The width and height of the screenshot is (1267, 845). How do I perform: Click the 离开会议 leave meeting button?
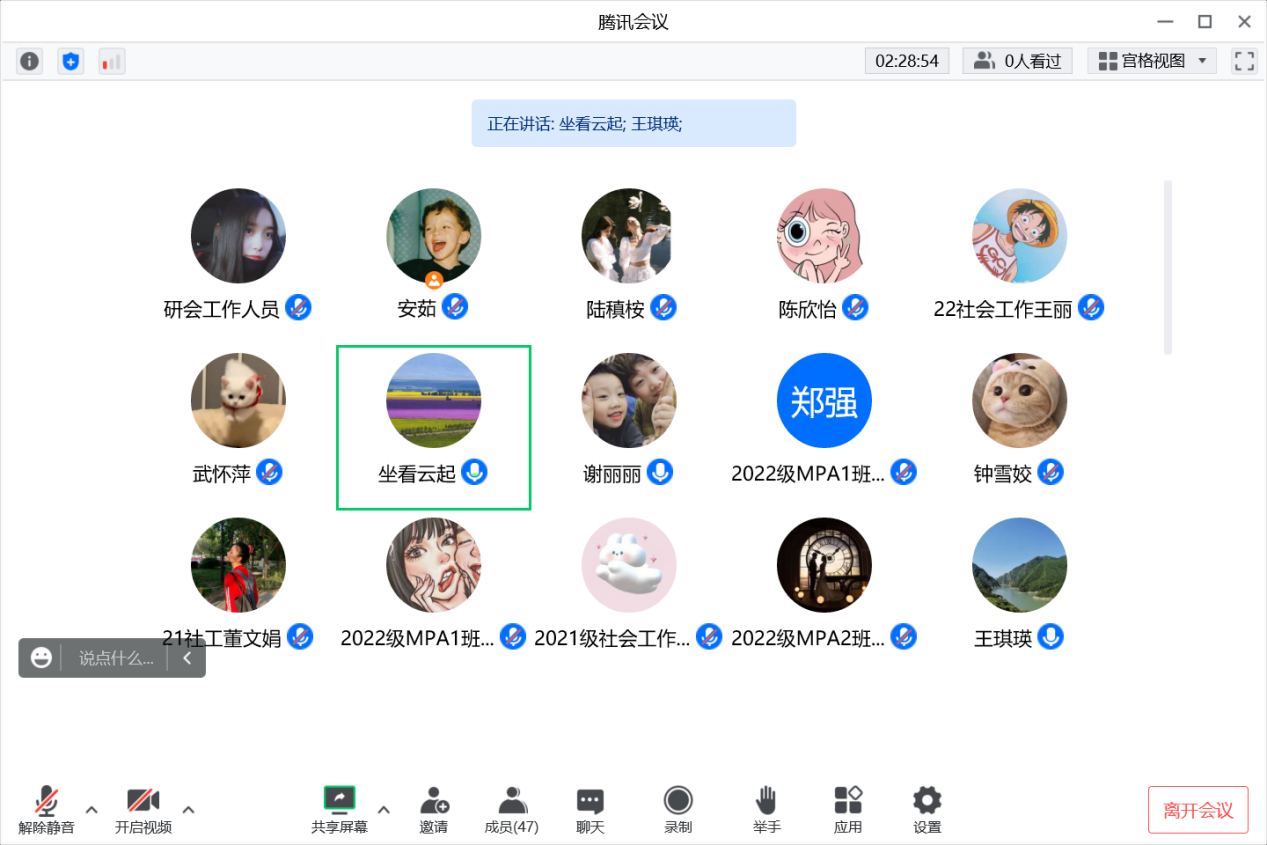[1198, 810]
